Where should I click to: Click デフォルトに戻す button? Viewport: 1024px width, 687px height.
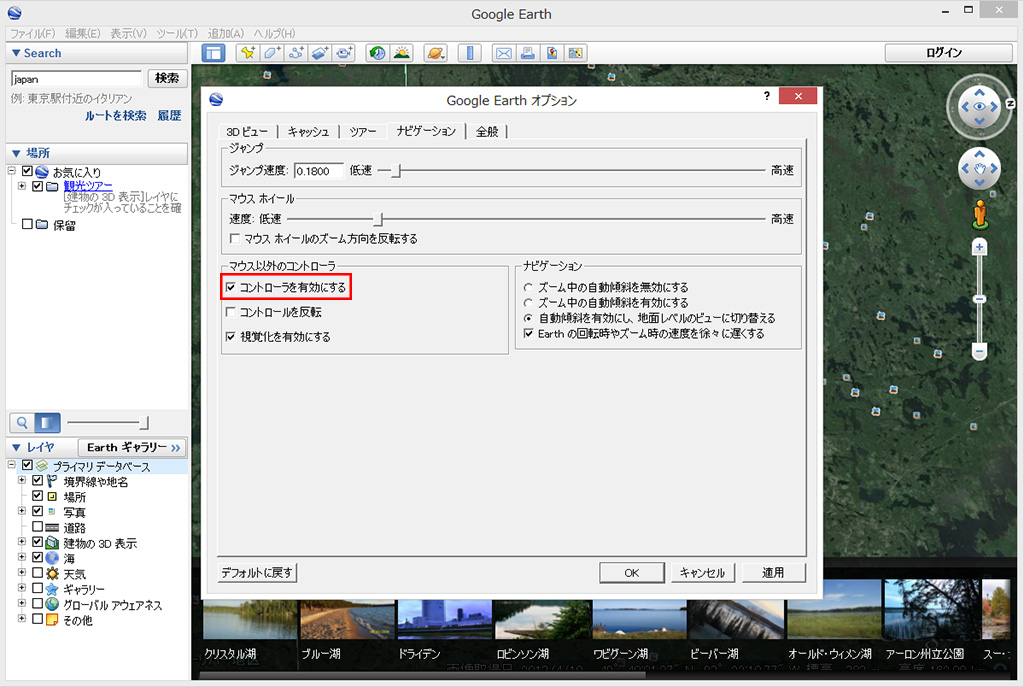tap(257, 573)
